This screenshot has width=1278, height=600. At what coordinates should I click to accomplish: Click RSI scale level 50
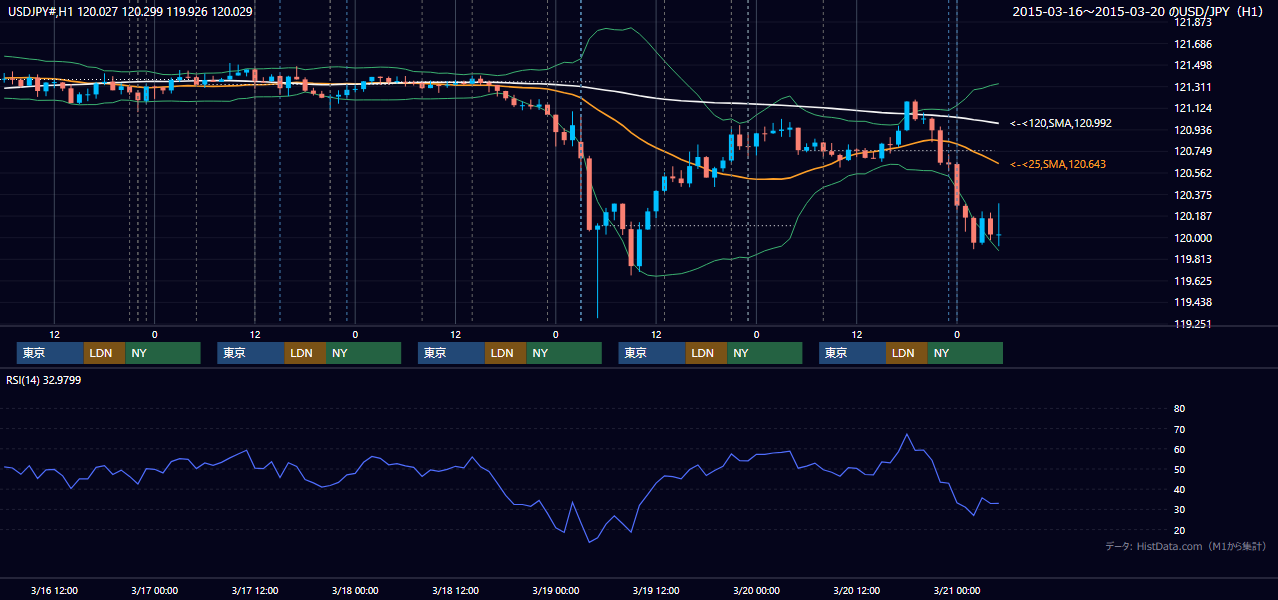(1179, 469)
